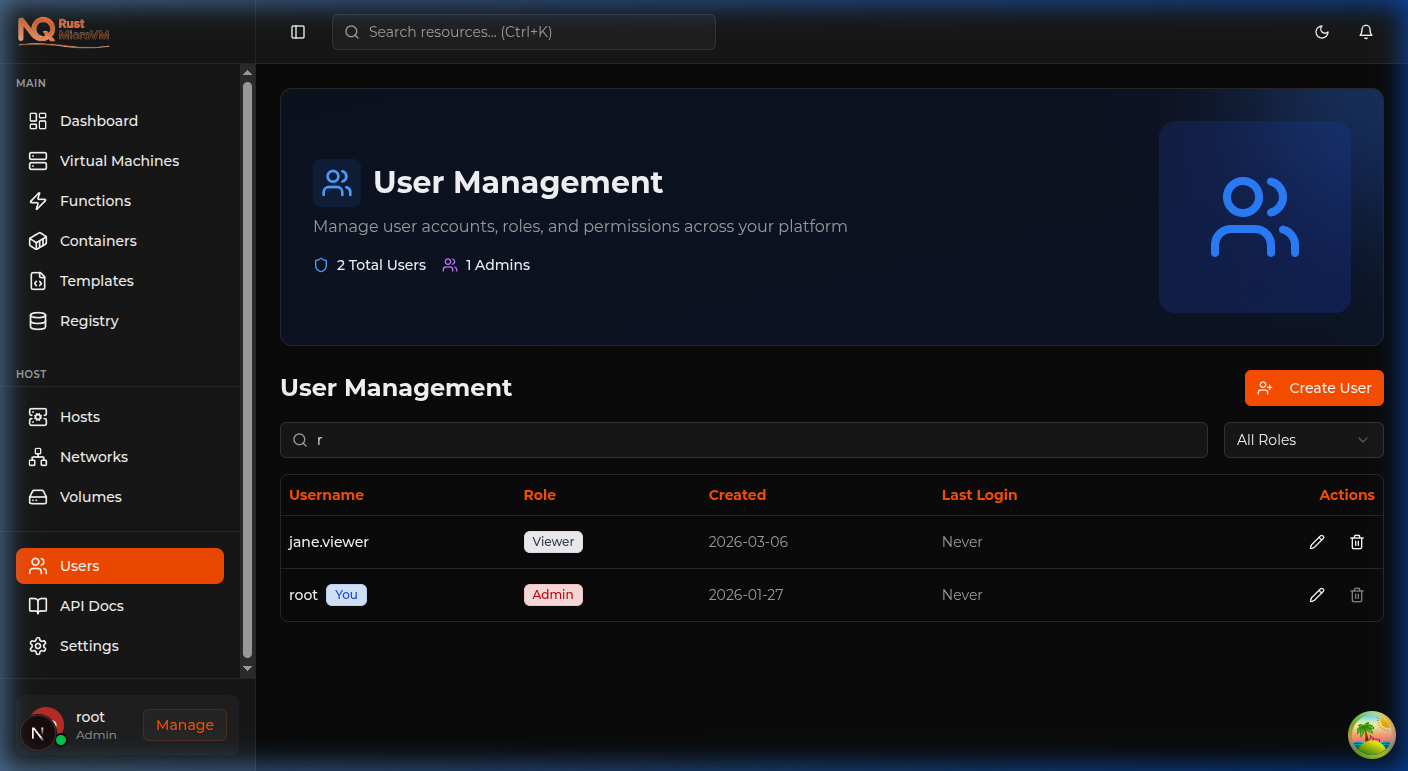Click the NQ Rust MicroVM logo
The image size is (1408, 771).
64,31
